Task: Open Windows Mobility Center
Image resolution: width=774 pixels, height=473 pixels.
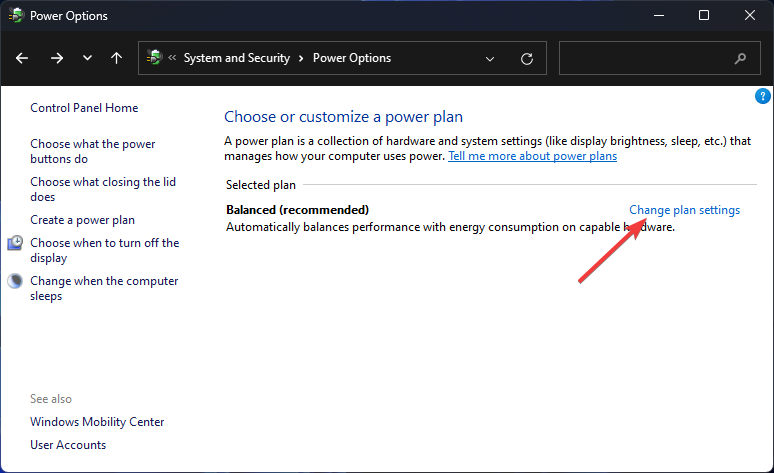Action: coord(97,422)
